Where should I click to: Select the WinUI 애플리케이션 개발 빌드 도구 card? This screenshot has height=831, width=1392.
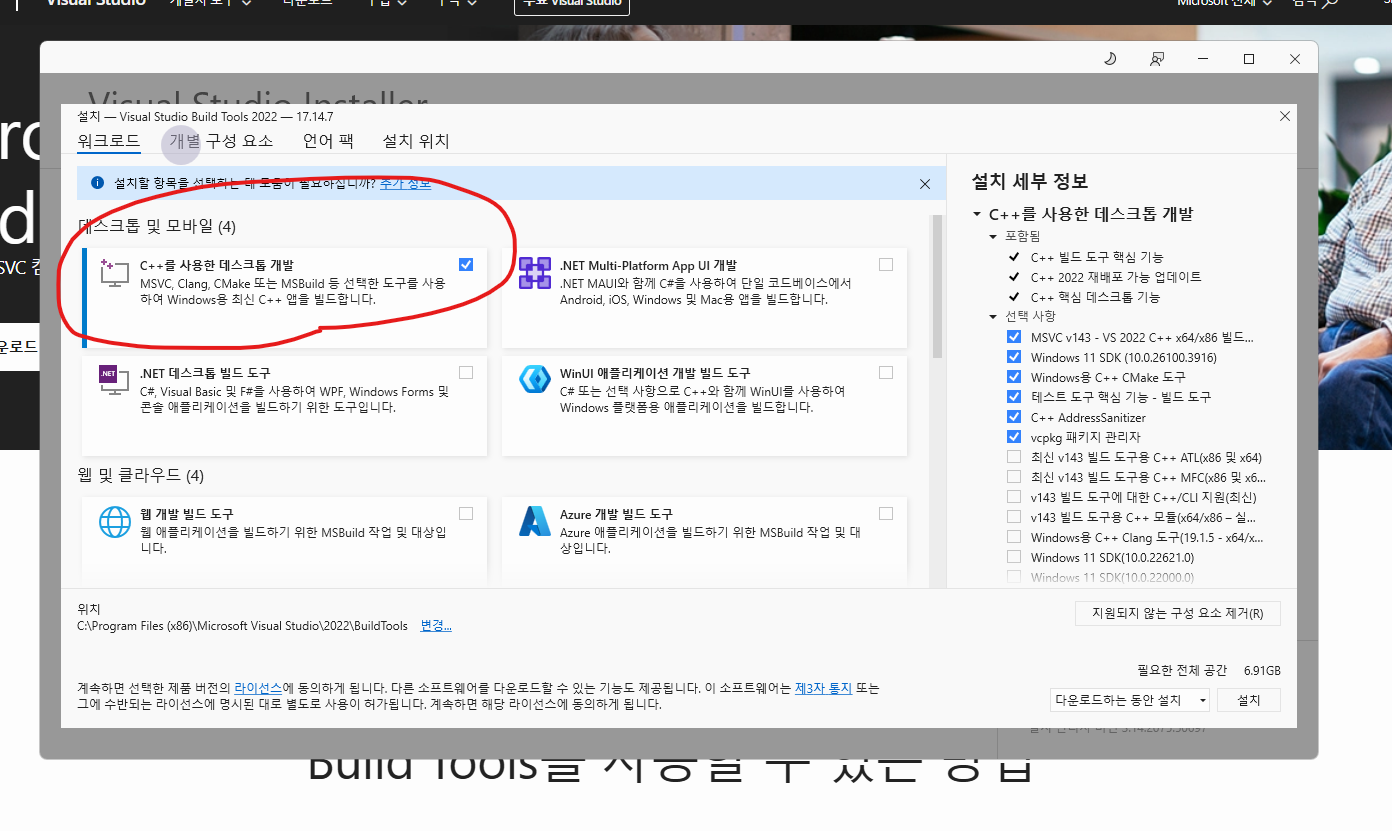[704, 406]
